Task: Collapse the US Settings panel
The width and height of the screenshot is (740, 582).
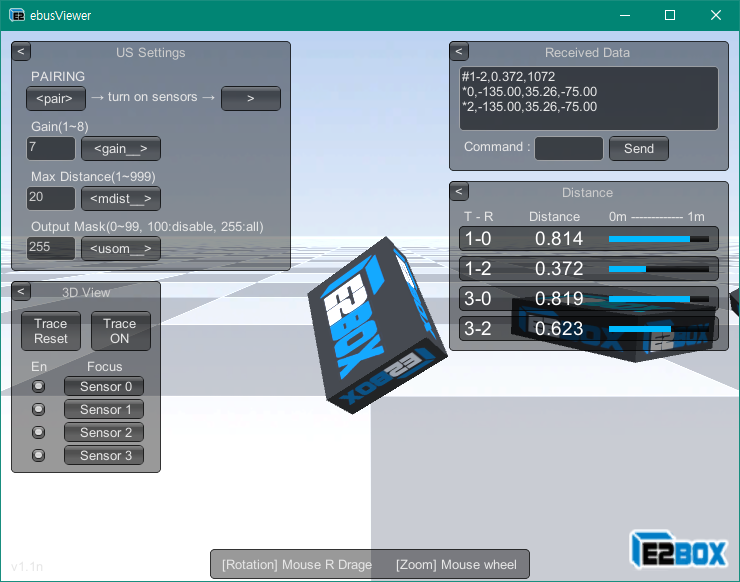Action: point(21,51)
